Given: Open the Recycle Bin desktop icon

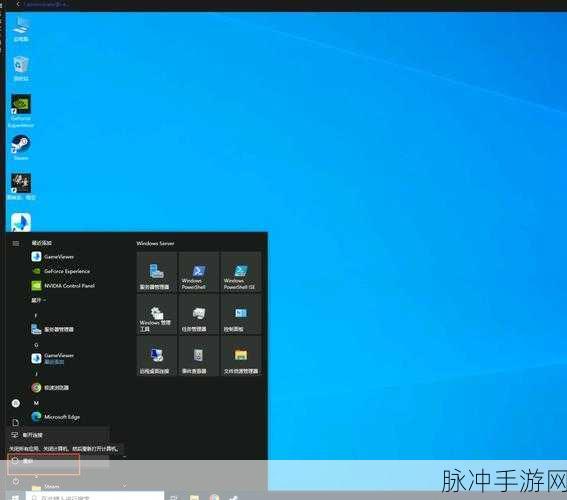Looking at the screenshot, I should [21, 68].
